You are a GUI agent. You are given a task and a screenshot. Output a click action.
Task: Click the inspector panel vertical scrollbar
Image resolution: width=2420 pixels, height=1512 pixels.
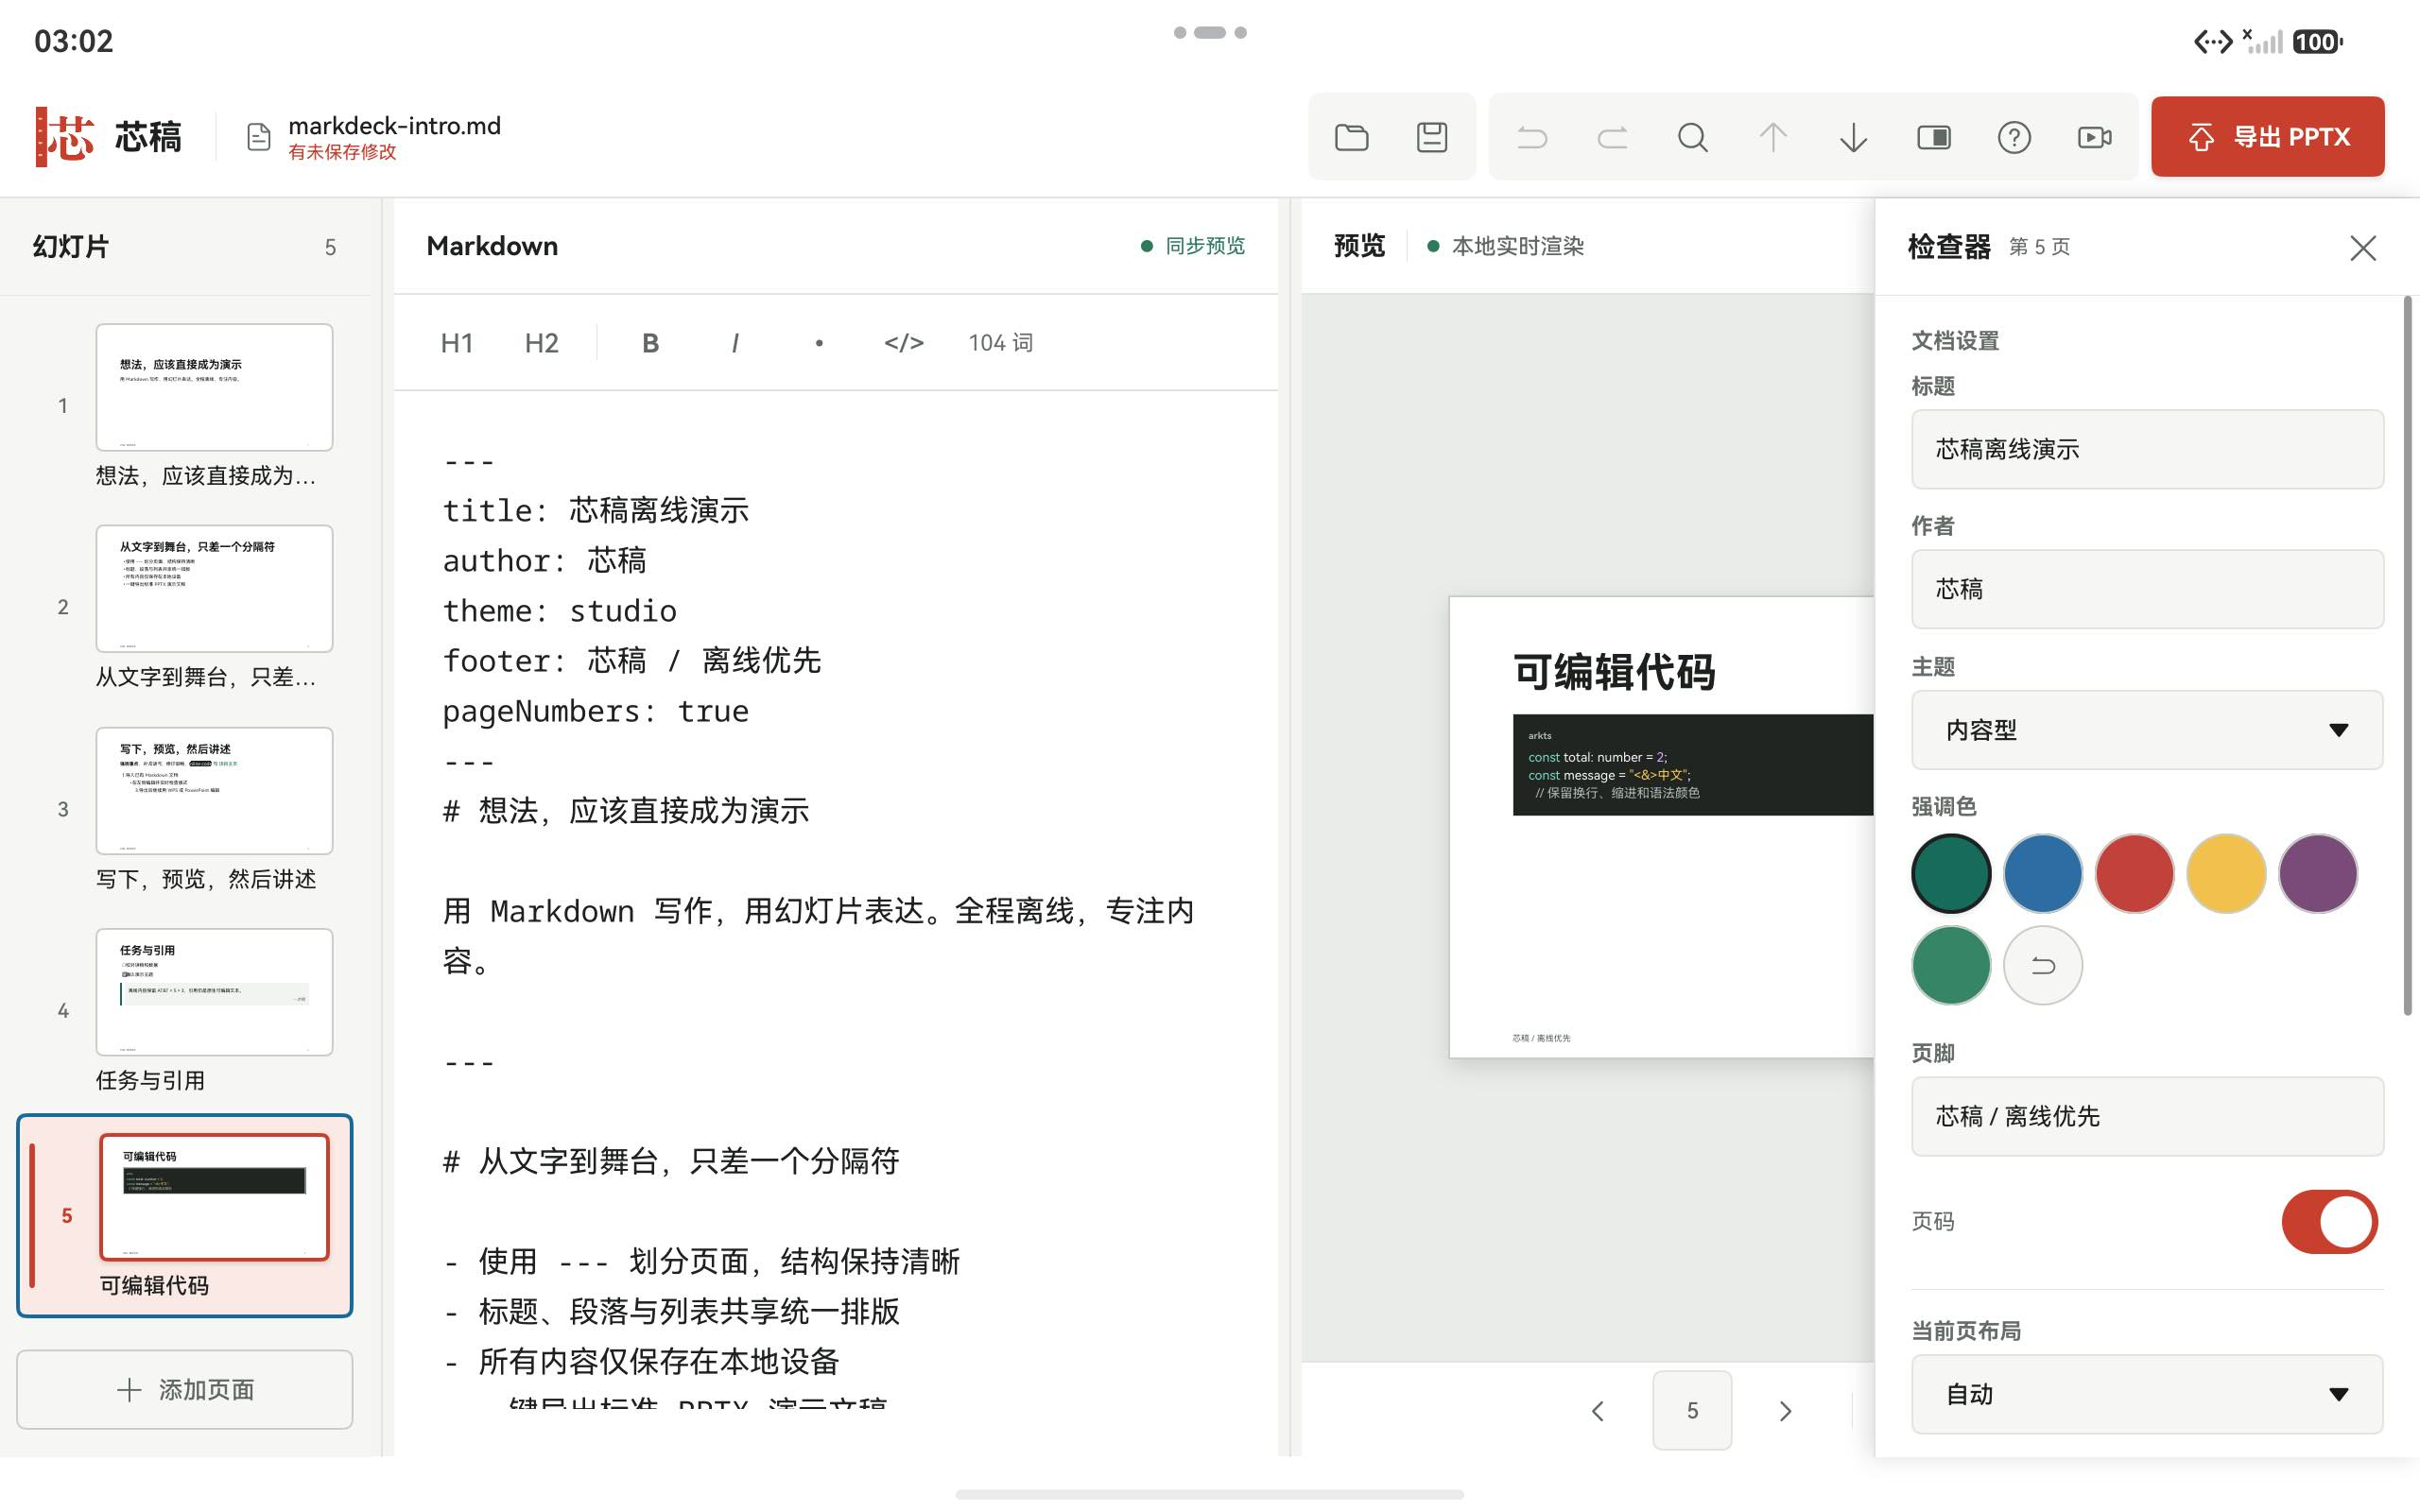tap(2408, 655)
